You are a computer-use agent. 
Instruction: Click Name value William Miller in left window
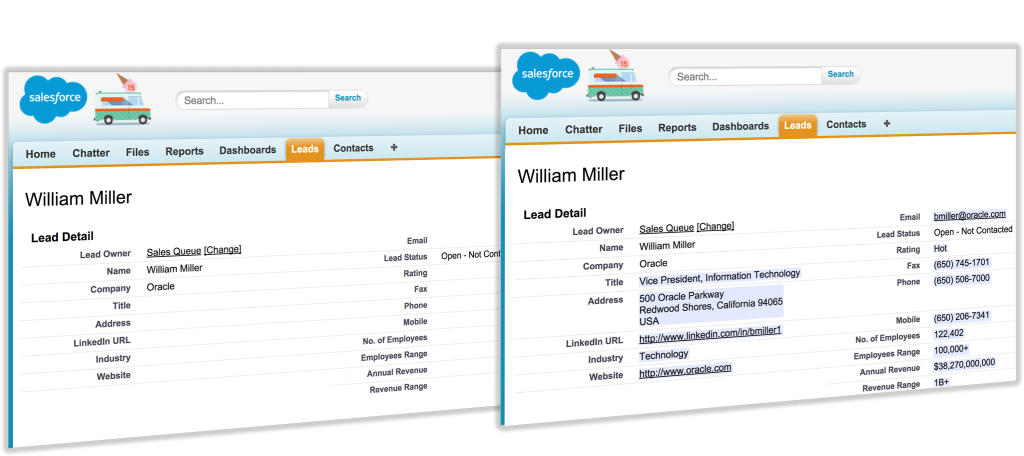174,269
